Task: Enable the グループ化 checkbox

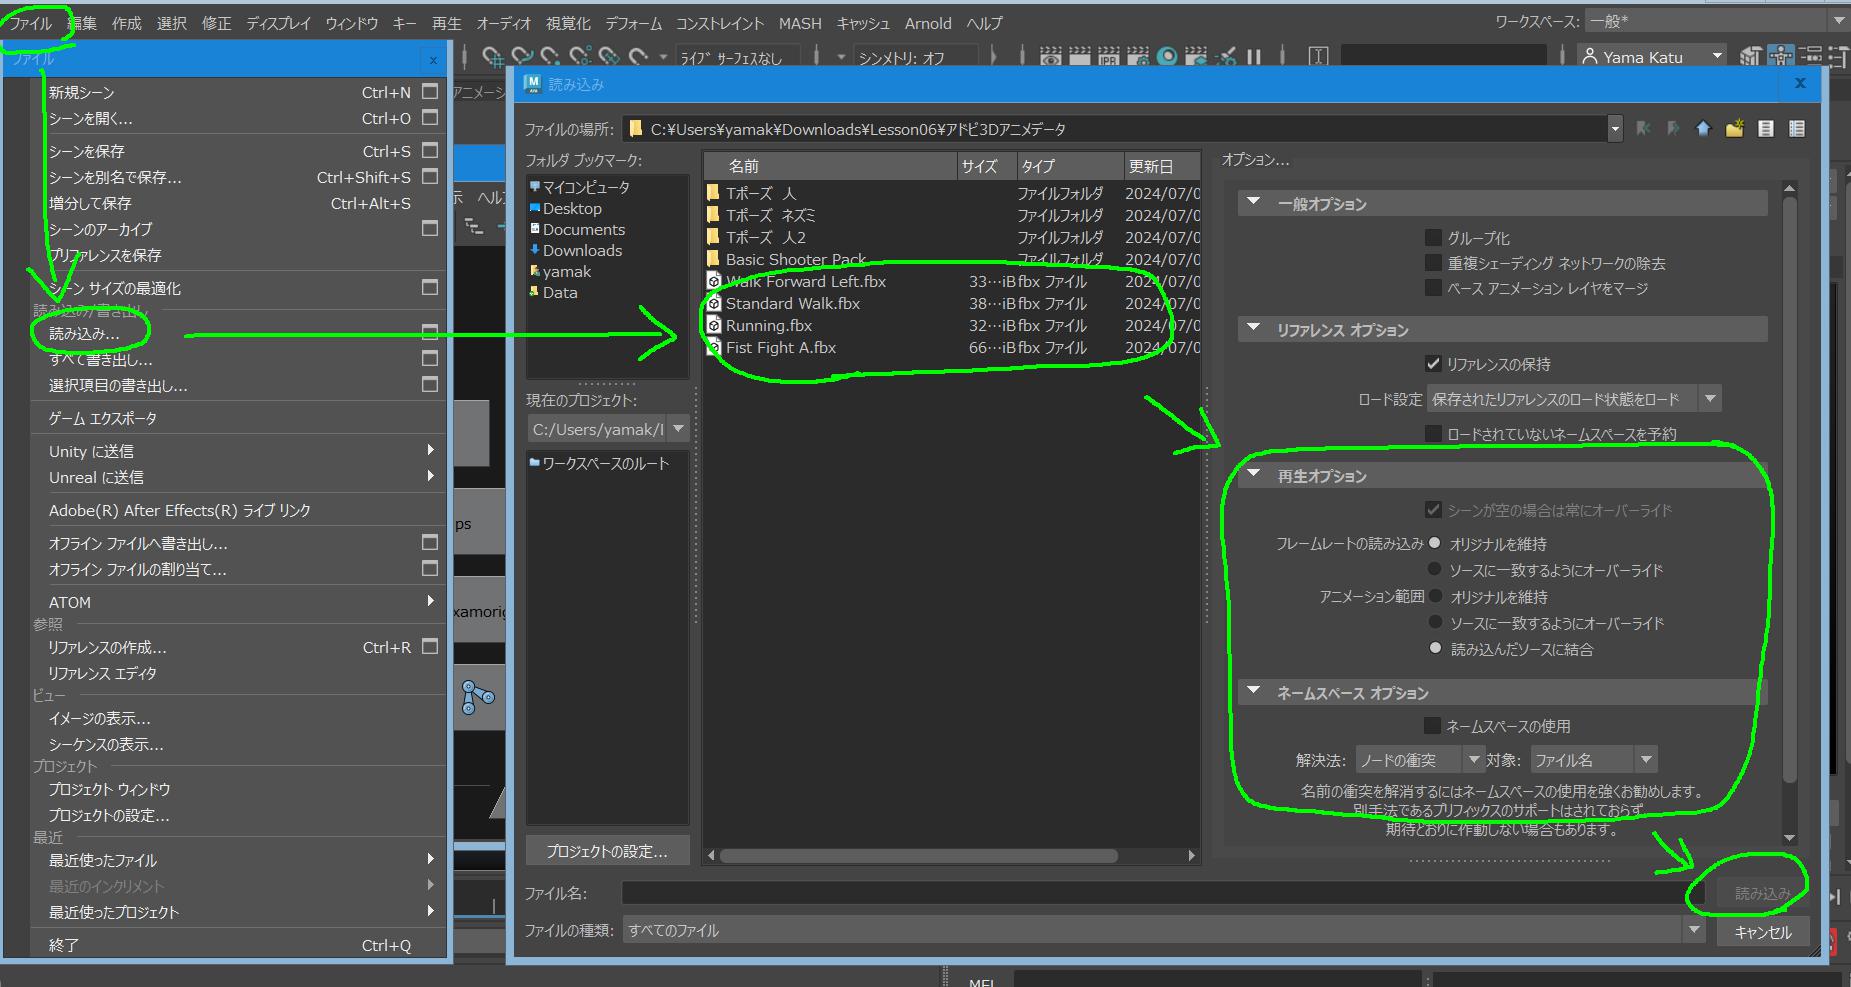Action: click(1433, 237)
